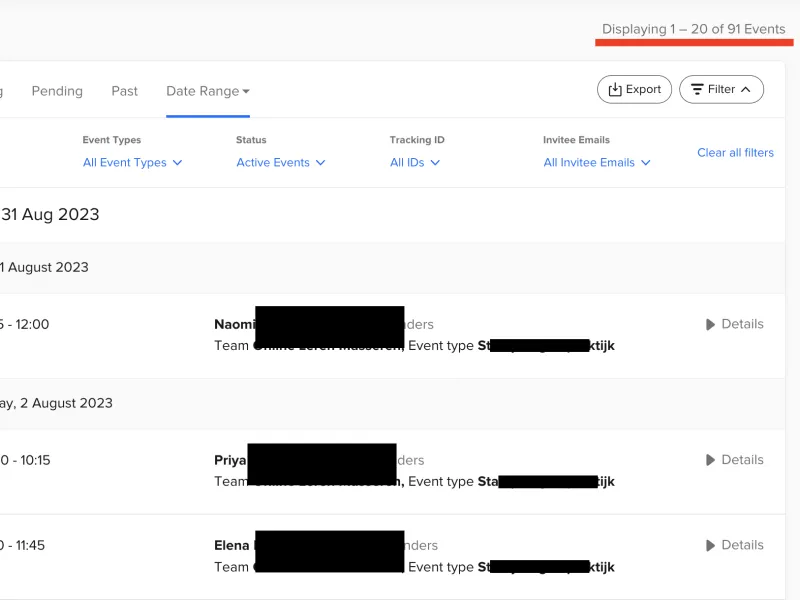This screenshot has height=600, width=800.
Task: Select the 31 Aug 2023 date heading
Action: tap(50, 214)
